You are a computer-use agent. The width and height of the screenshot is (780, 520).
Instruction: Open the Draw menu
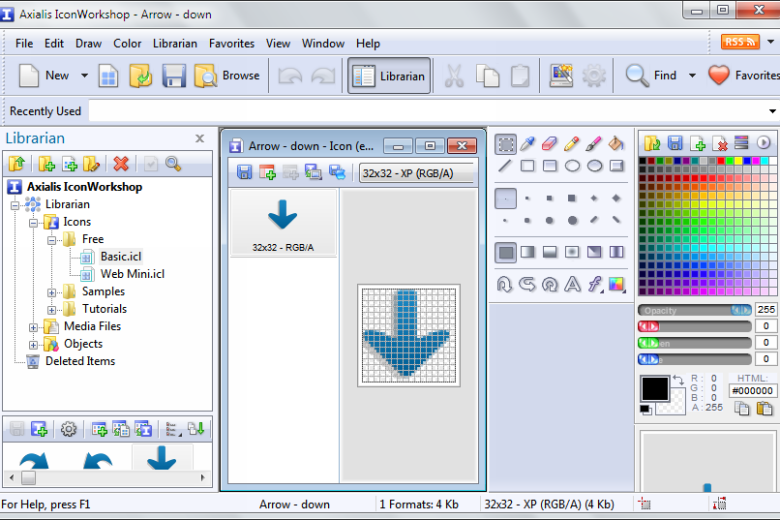(x=89, y=44)
